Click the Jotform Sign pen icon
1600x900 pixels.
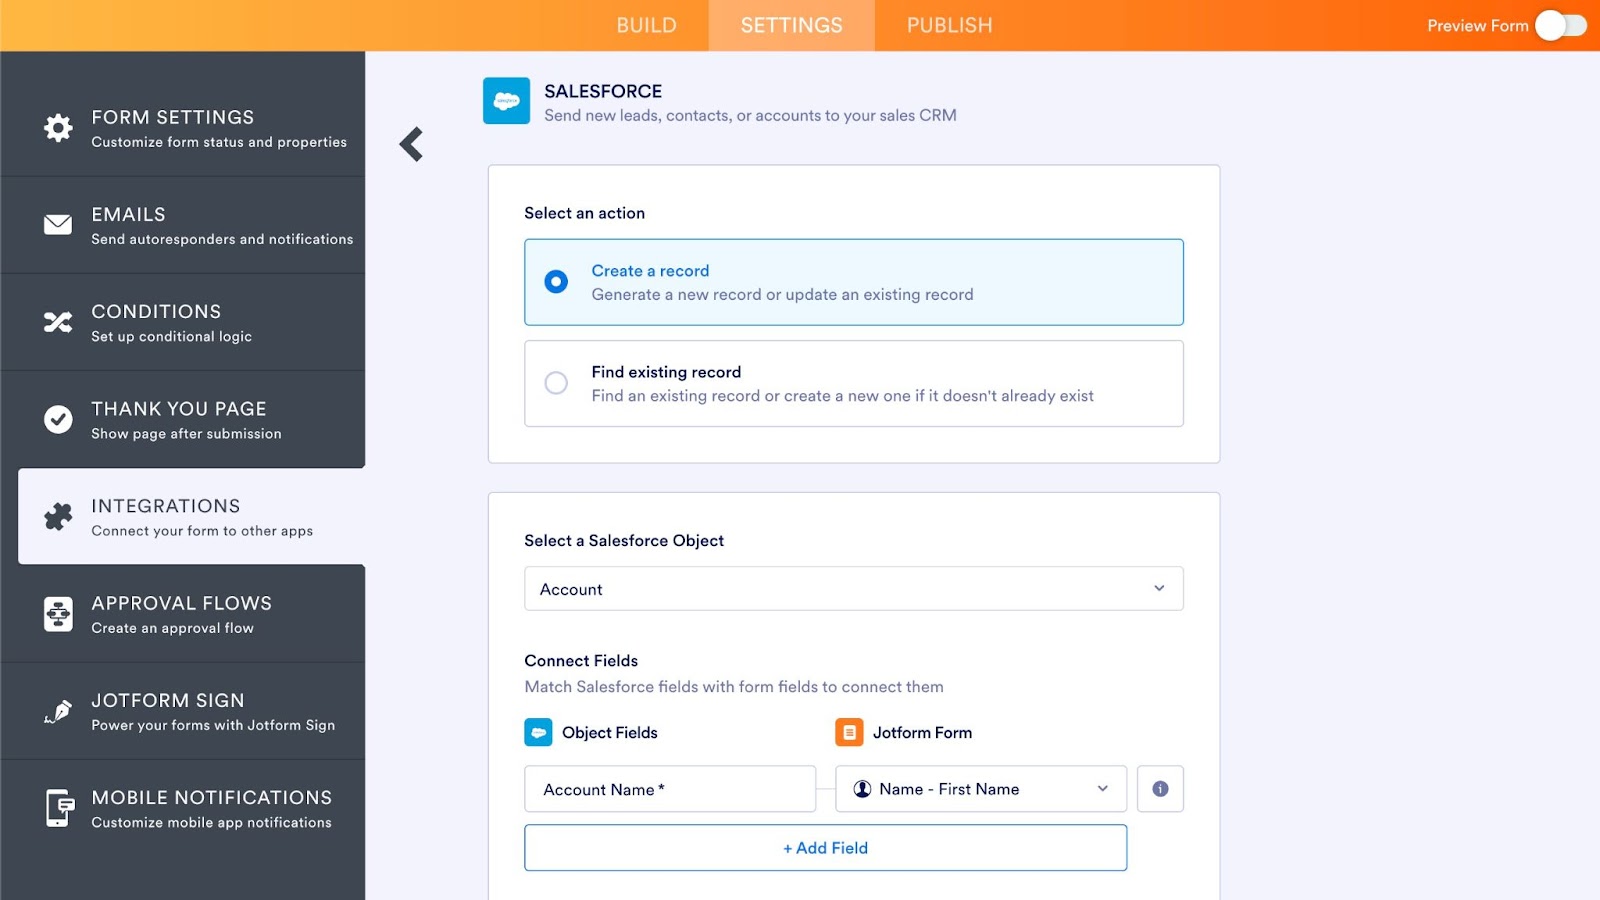tap(58, 711)
